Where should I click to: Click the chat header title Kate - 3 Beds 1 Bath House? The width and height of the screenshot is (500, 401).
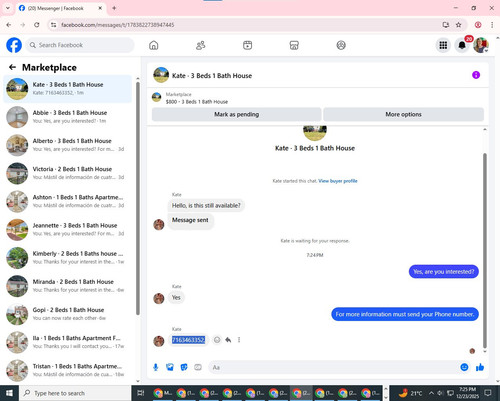pyautogui.click(x=212, y=76)
